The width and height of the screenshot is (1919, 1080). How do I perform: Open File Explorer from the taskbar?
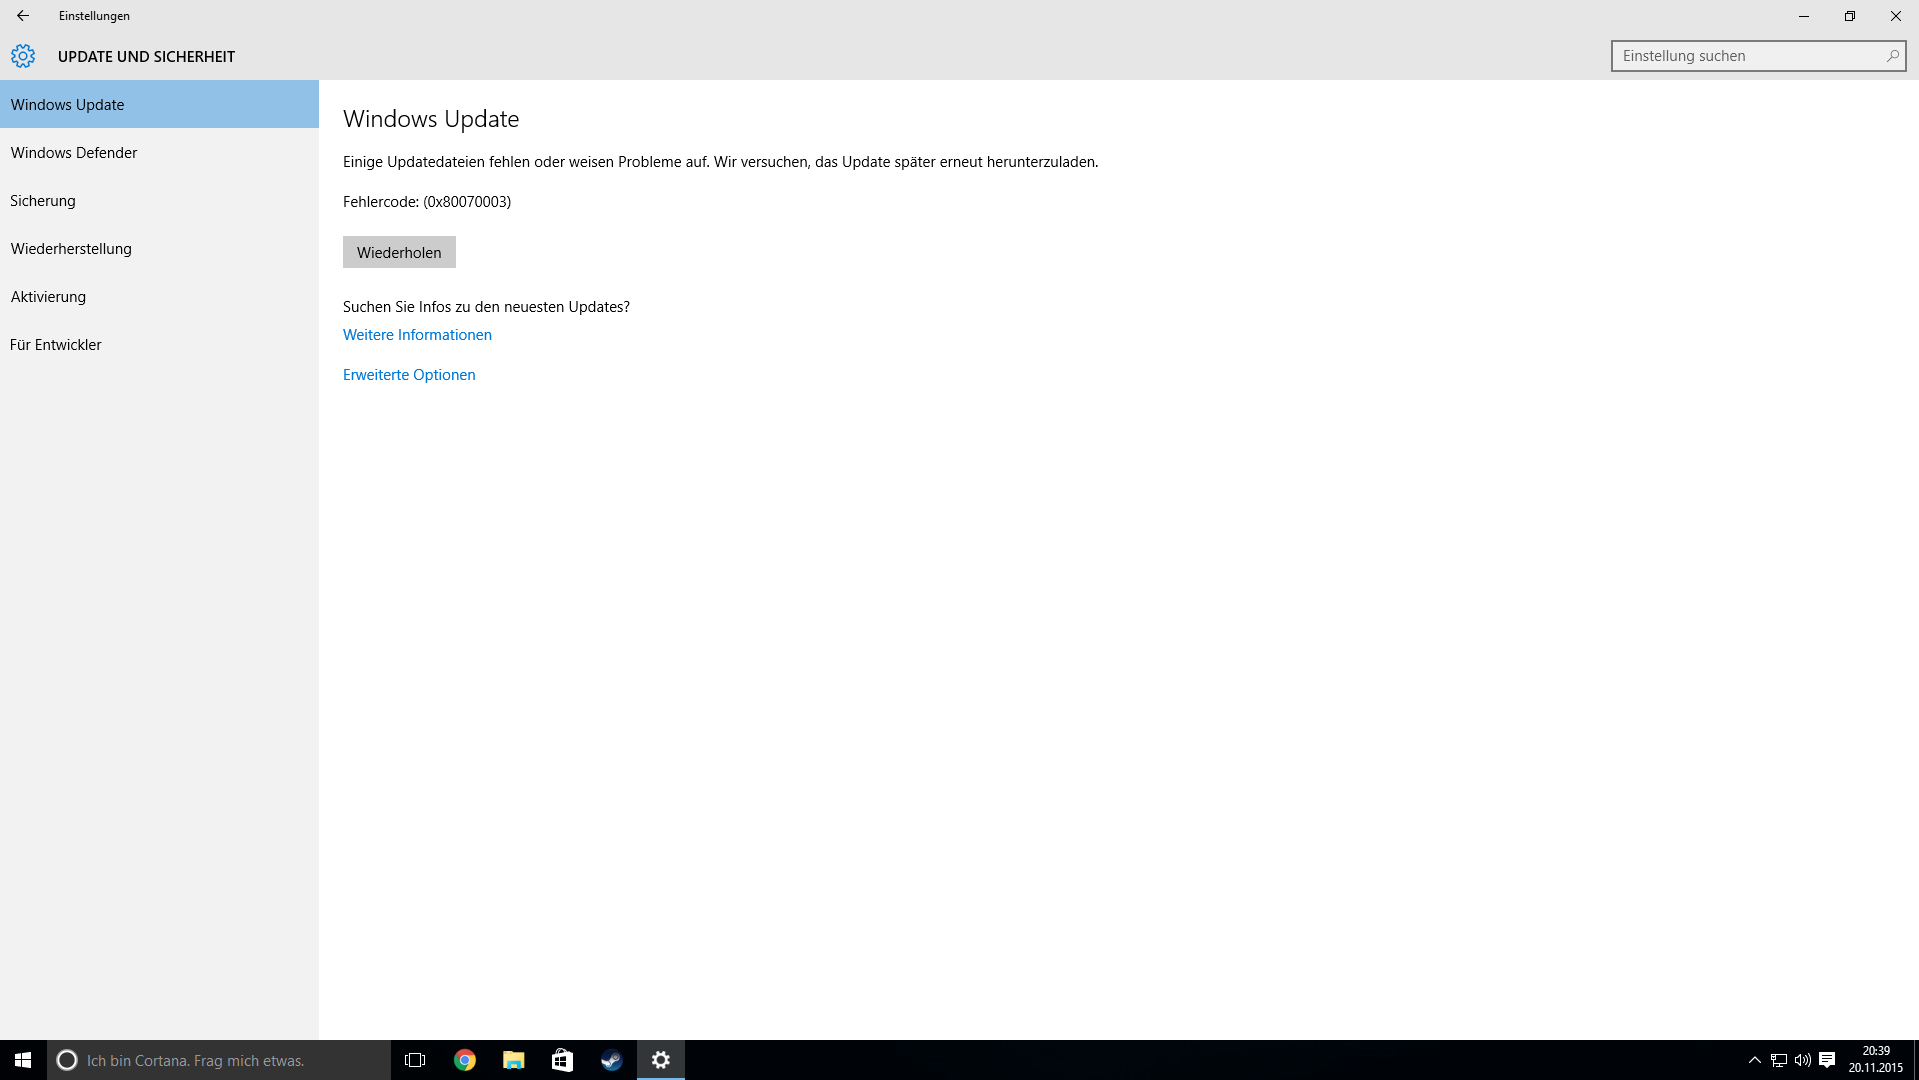pos(514,1060)
